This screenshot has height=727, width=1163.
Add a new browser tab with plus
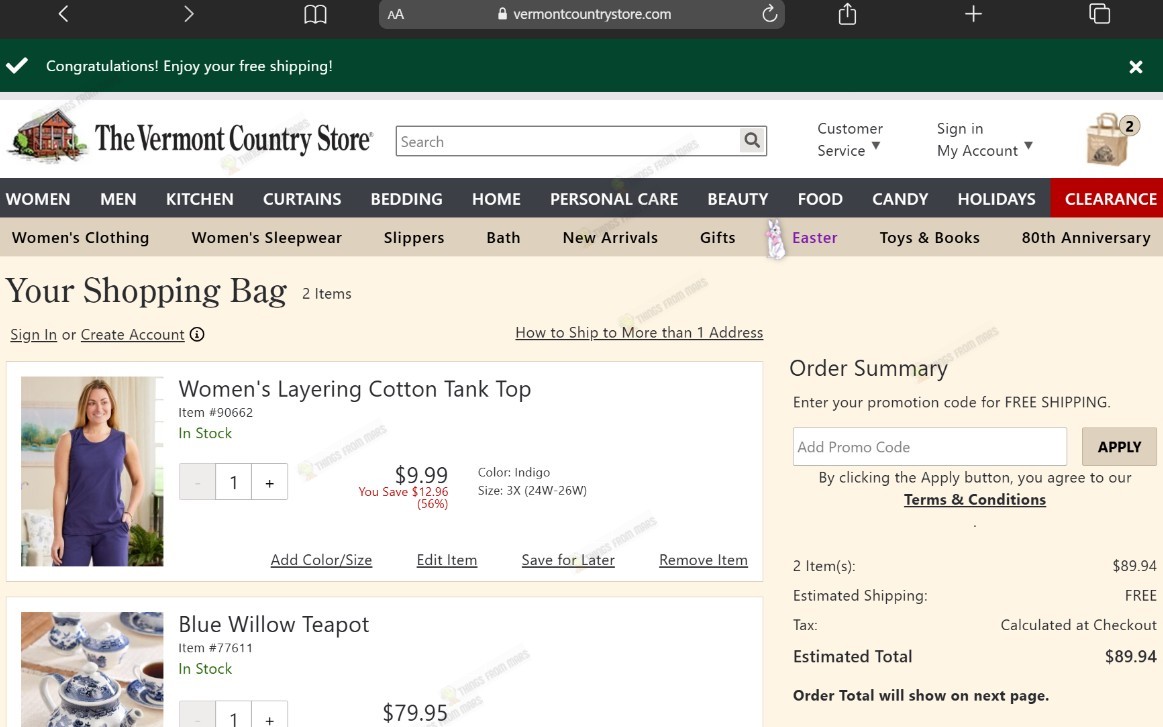click(x=973, y=13)
